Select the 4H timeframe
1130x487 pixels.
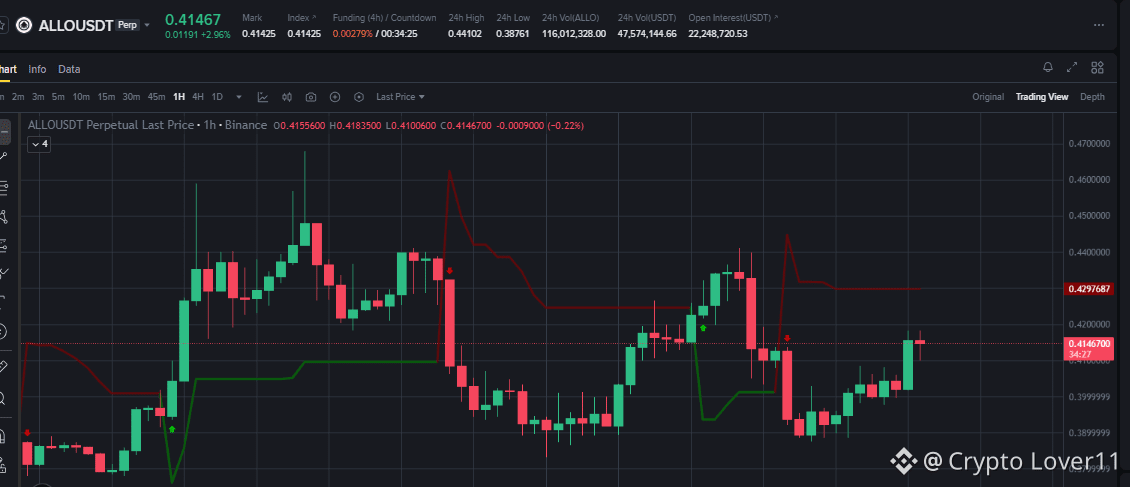198,97
